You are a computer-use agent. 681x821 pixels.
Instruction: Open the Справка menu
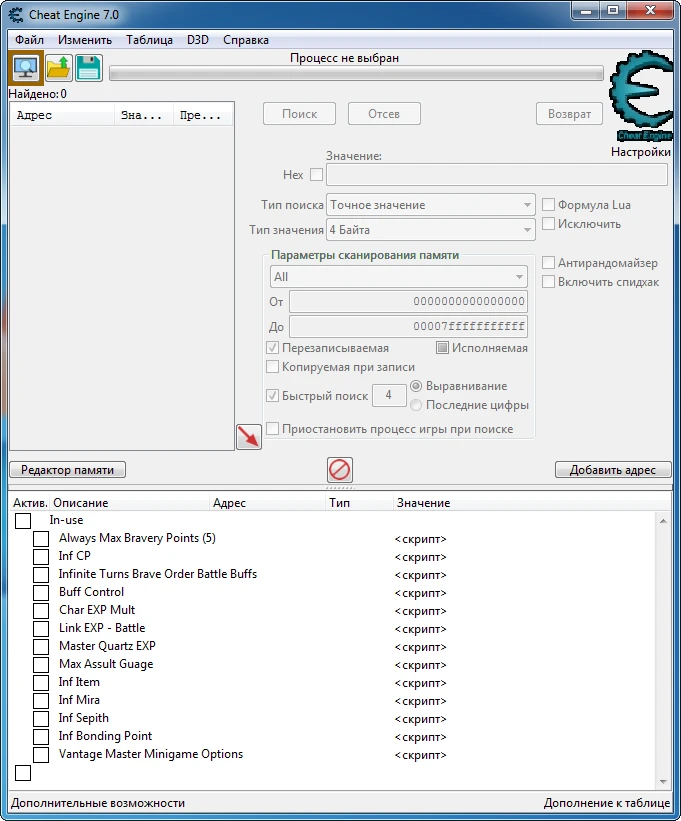pos(245,40)
